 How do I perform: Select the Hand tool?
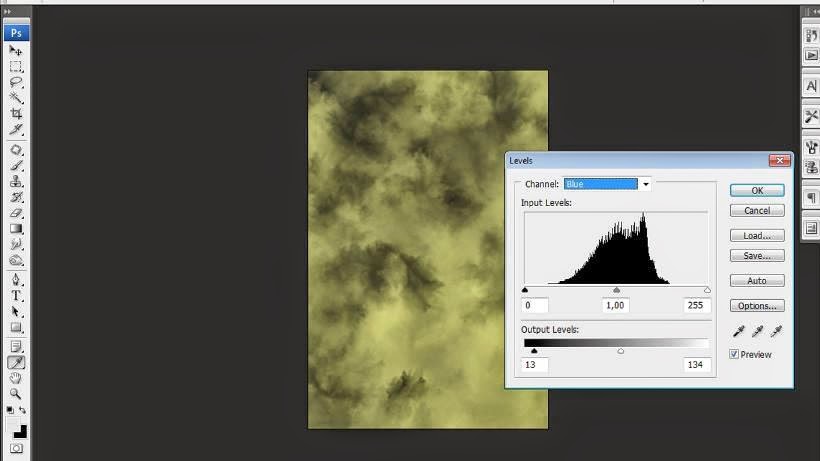[x=16, y=378]
